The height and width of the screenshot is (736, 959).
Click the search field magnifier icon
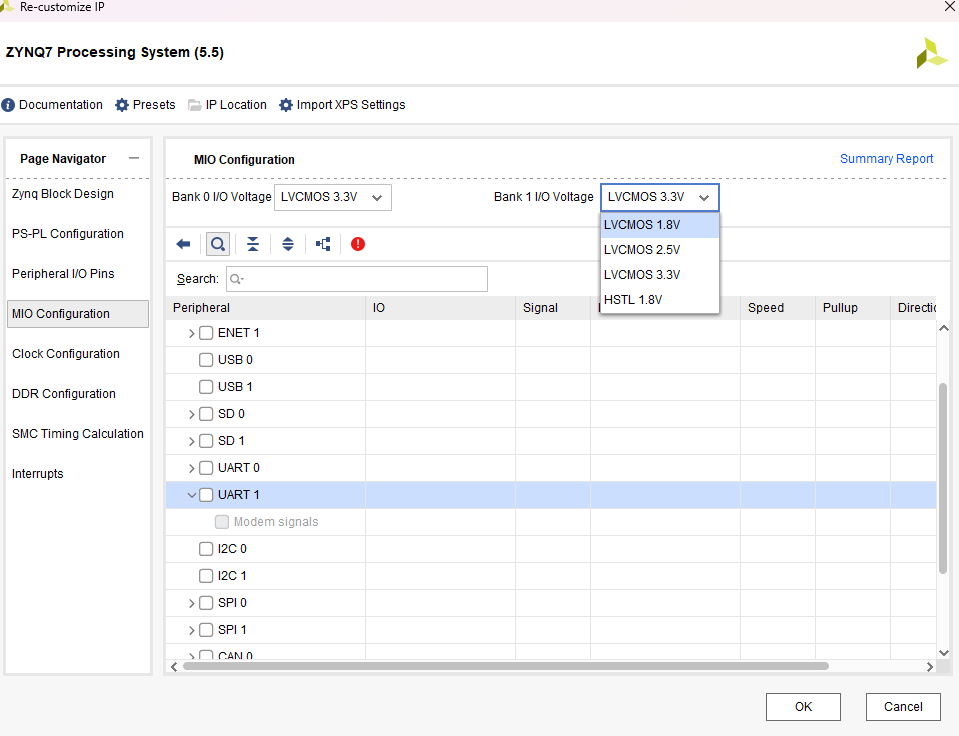click(236, 279)
